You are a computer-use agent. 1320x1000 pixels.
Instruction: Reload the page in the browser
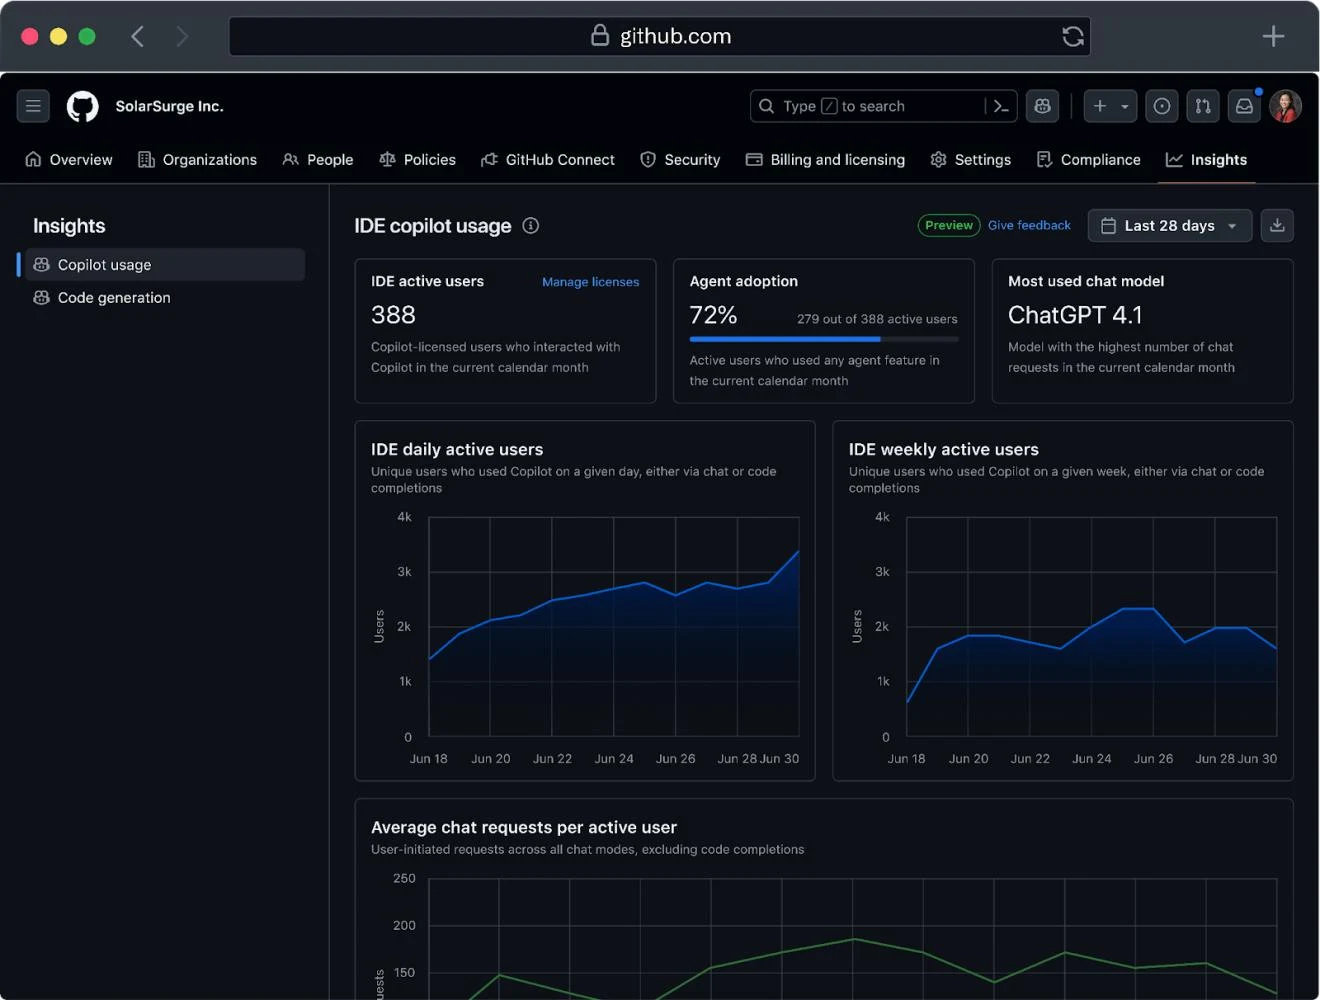click(x=1073, y=36)
